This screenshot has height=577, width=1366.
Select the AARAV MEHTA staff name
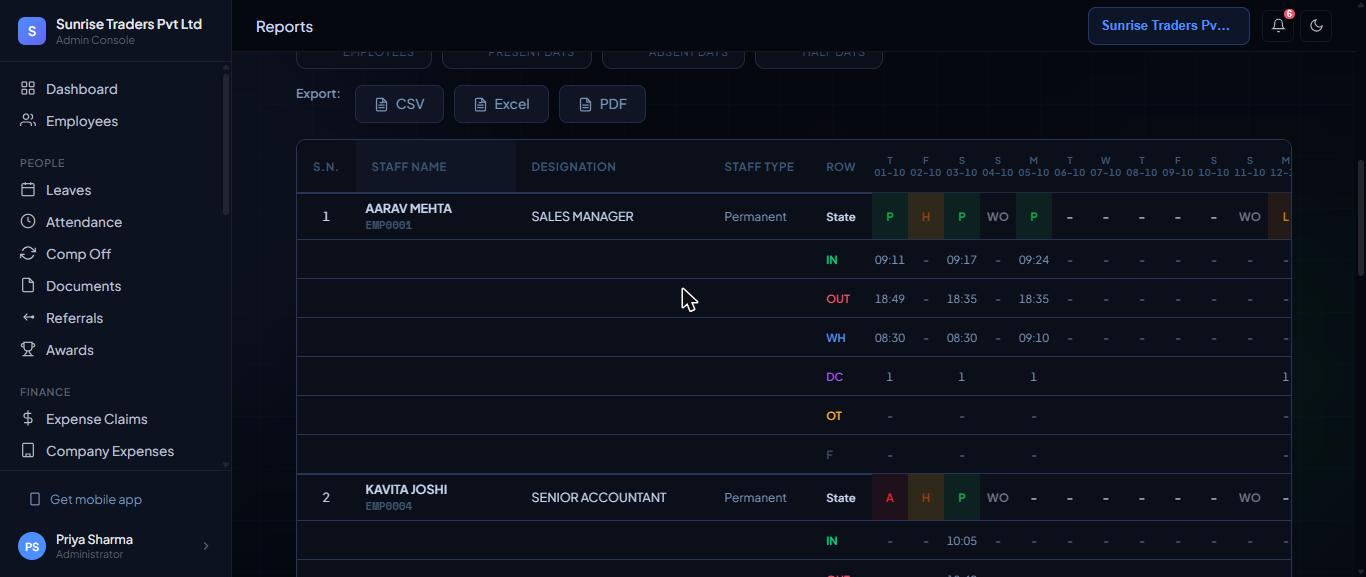click(408, 209)
